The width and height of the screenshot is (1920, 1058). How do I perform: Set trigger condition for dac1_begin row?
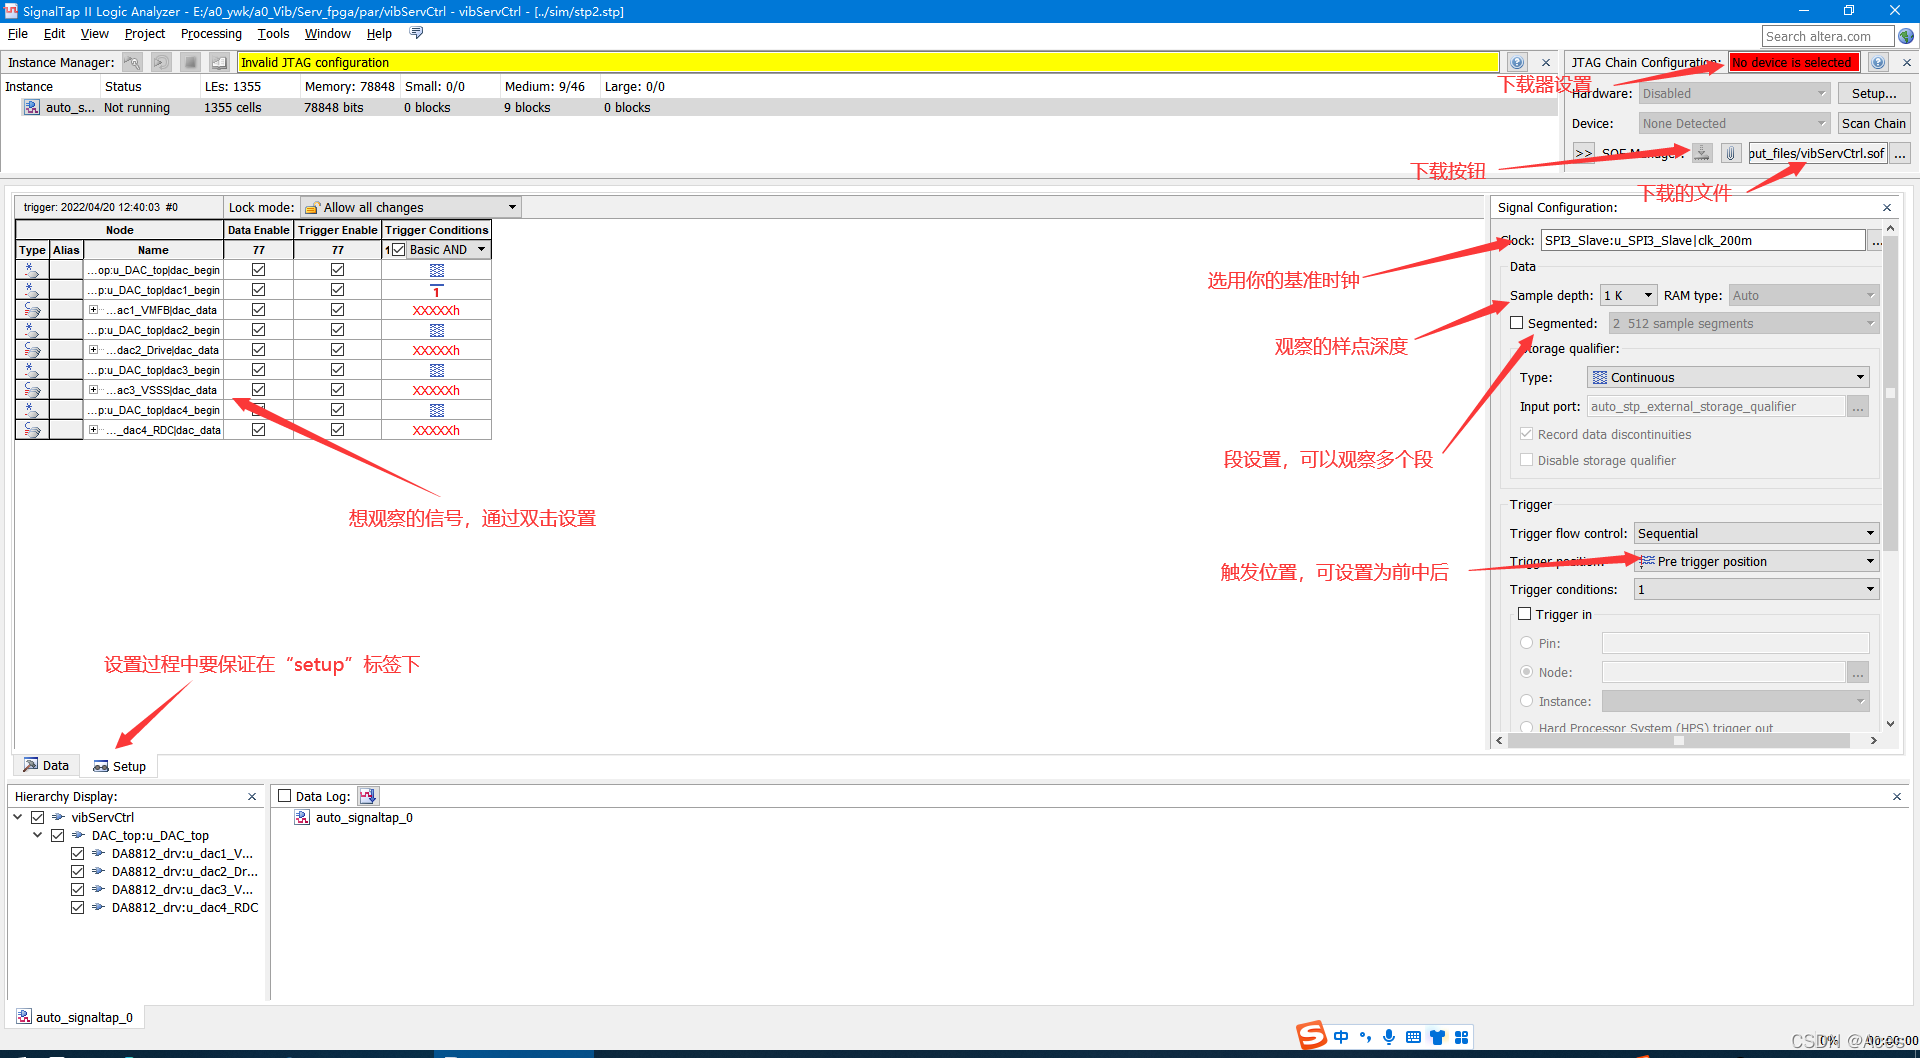coord(436,290)
